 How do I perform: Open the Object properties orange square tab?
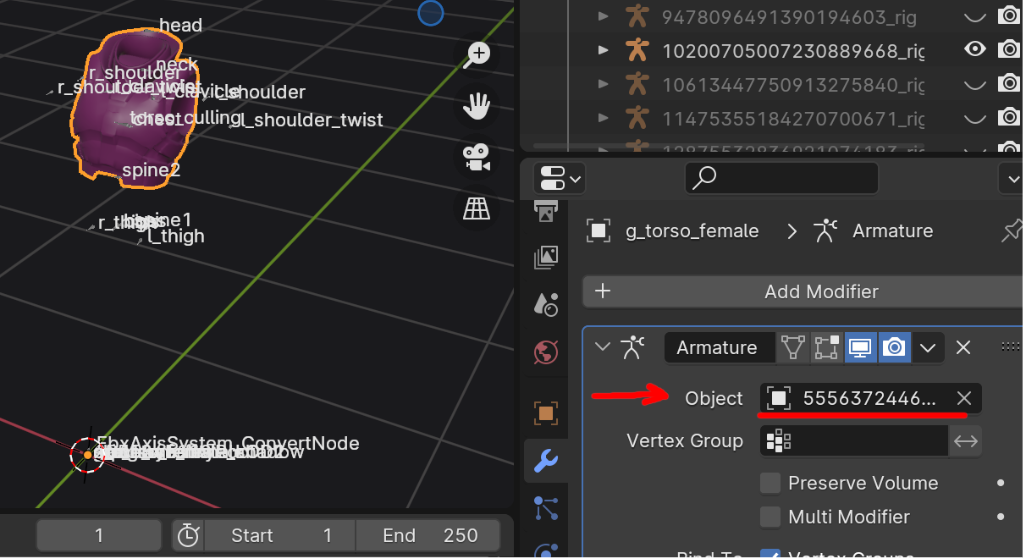coord(546,412)
